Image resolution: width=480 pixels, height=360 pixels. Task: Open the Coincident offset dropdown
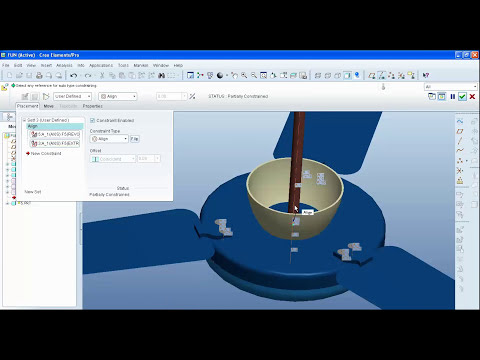(x=113, y=159)
